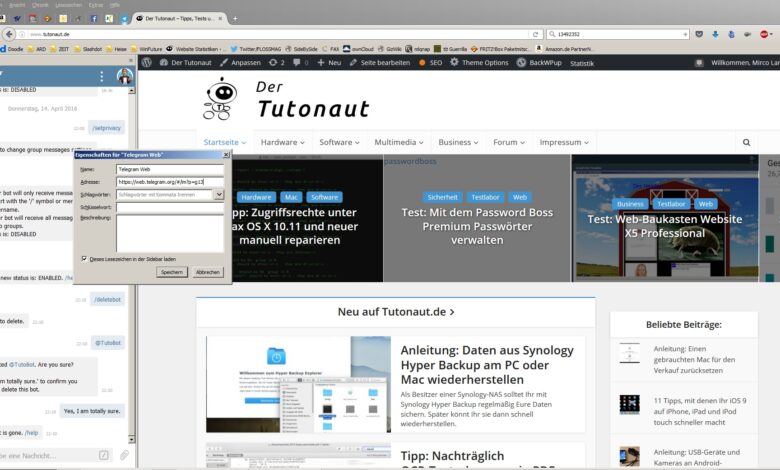Click the Speichern button in the dialog
Viewport: 780px width, 470px height.
[171, 272]
